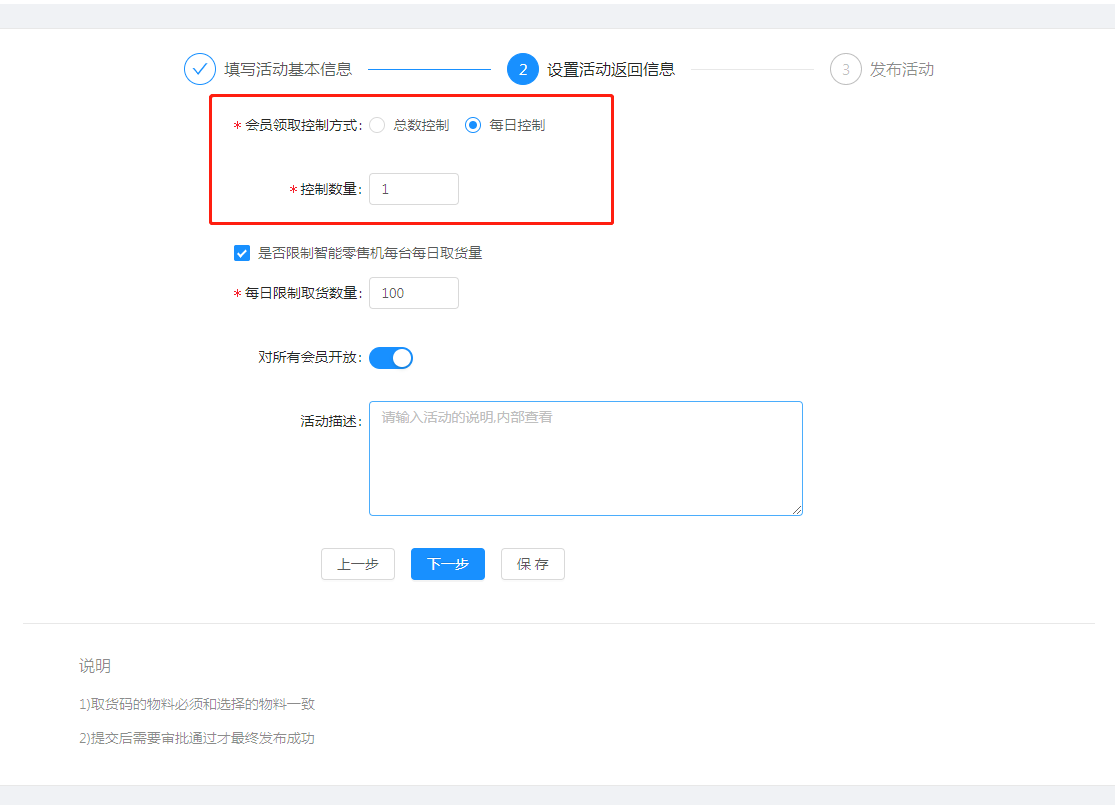Toggle the 对所有会员开放 switch
This screenshot has width=1115, height=805.
[x=391, y=358]
